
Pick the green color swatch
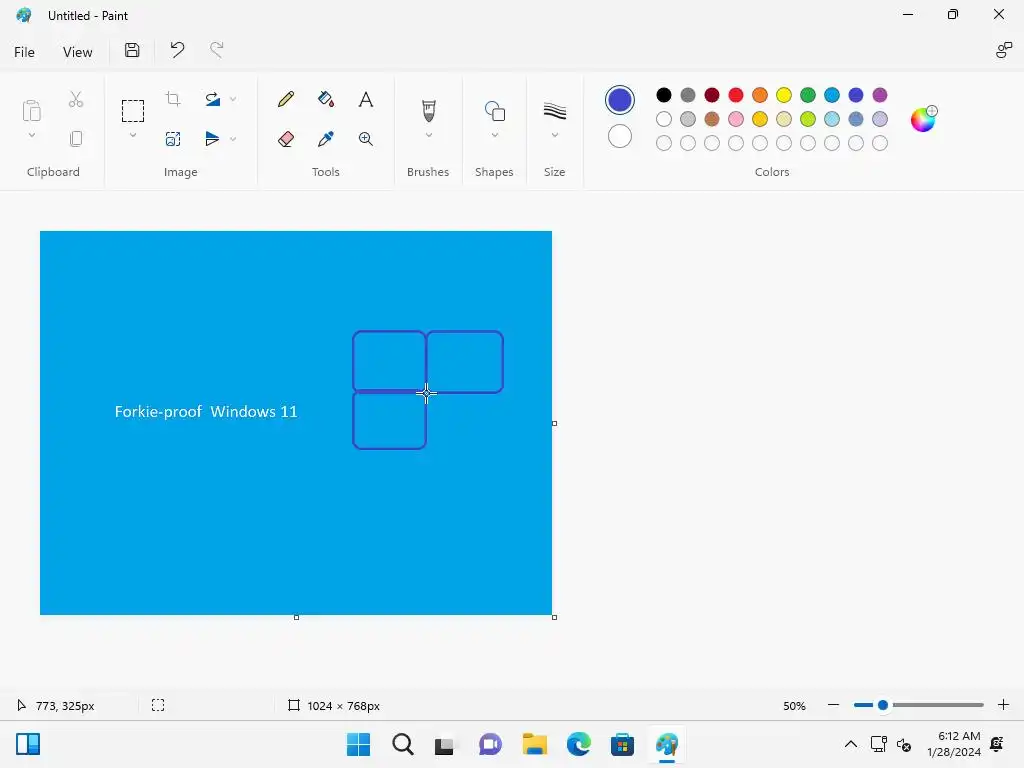click(808, 95)
